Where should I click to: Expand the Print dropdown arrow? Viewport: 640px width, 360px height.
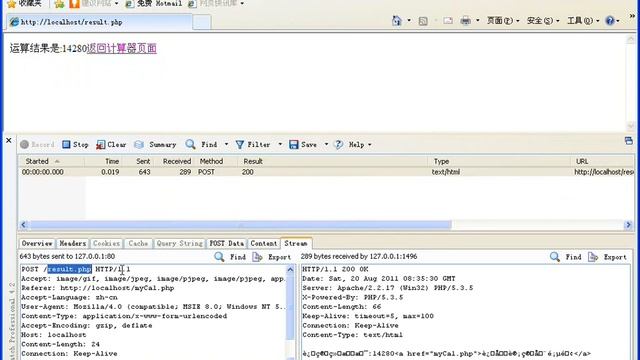[478, 20]
